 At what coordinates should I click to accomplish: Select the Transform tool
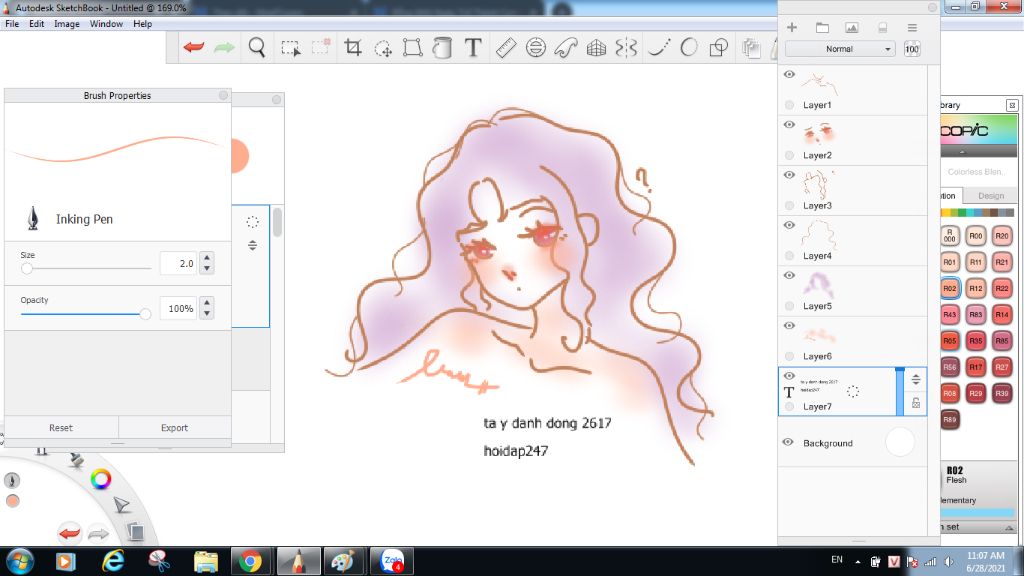(413, 48)
